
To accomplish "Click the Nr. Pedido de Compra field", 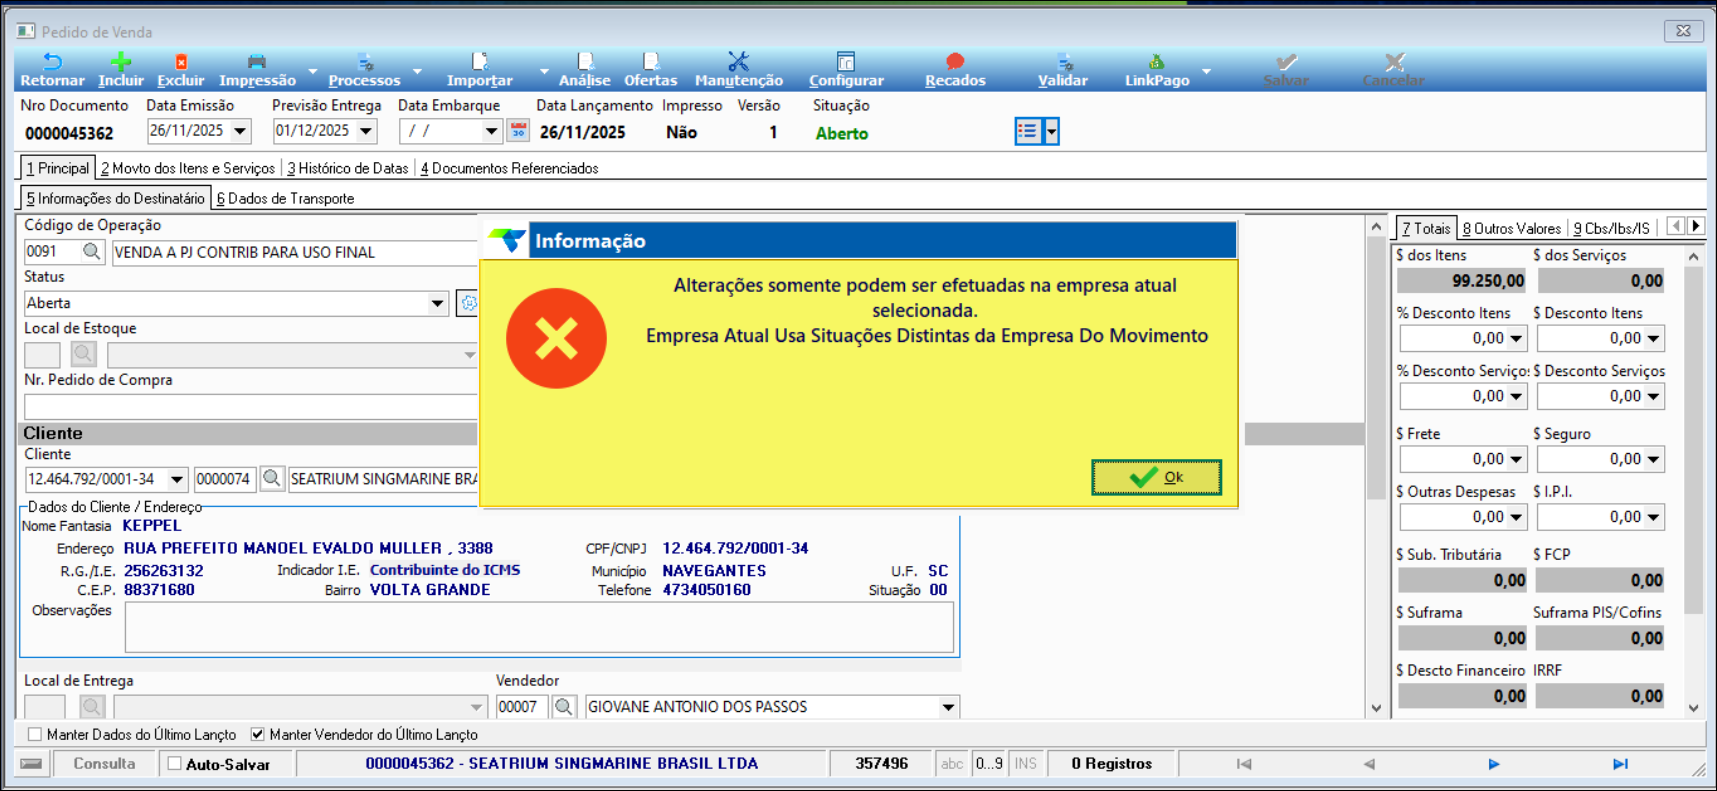I will 250,407.
